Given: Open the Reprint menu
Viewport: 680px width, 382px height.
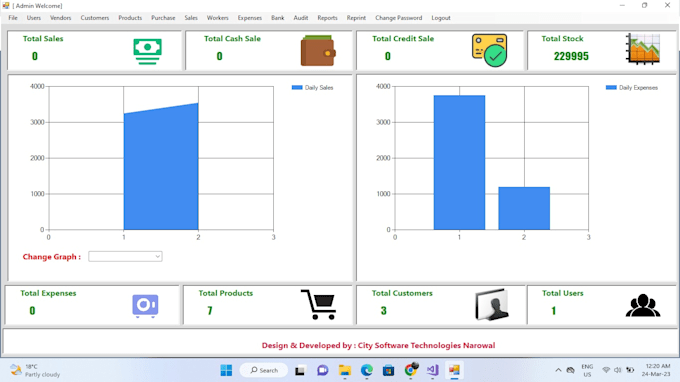Looking at the screenshot, I should click(356, 18).
